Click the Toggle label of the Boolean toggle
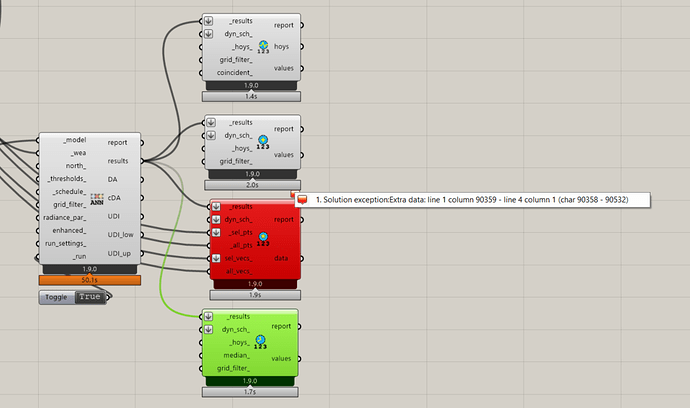 point(57,297)
